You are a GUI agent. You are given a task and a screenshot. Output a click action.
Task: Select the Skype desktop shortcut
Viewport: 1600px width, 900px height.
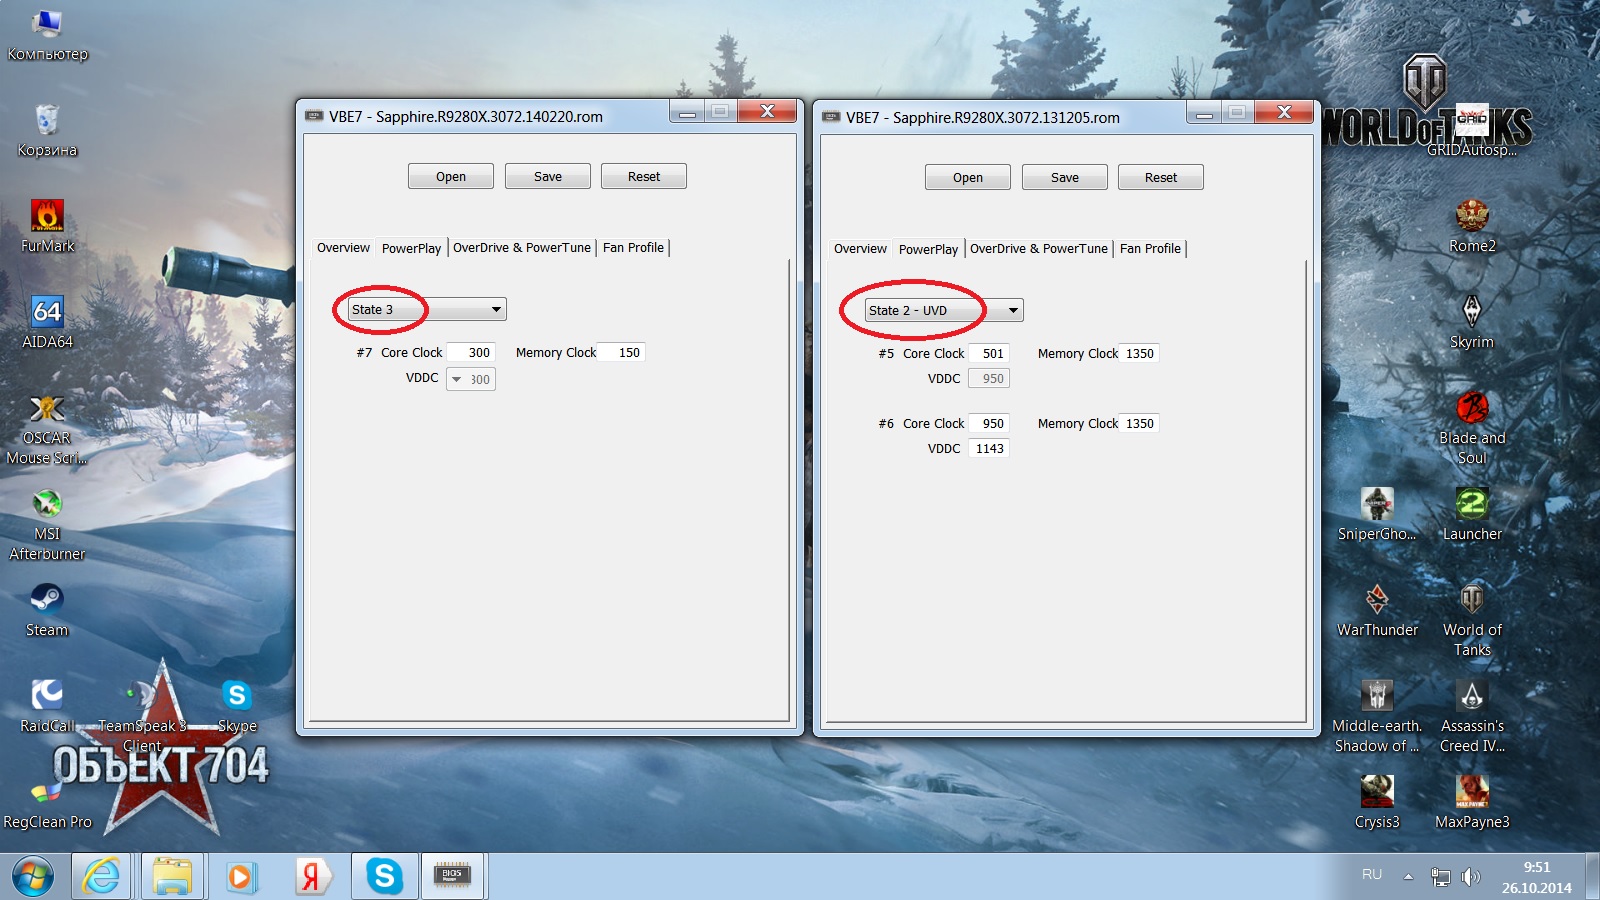click(x=237, y=705)
